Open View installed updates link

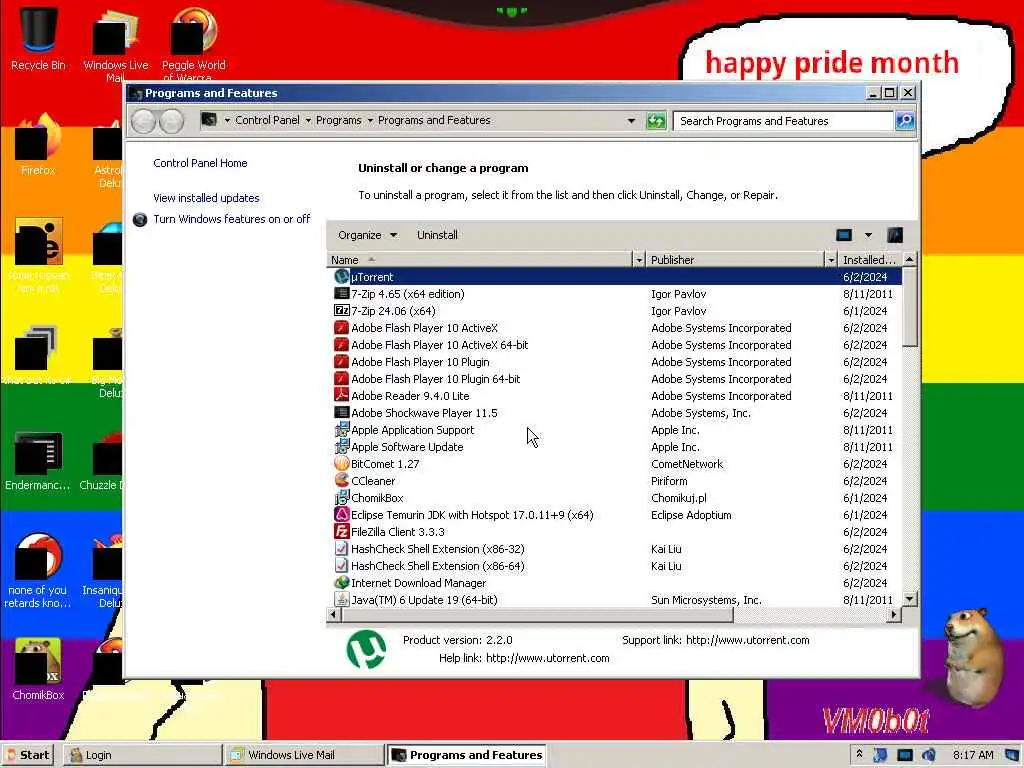pyautogui.click(x=206, y=198)
